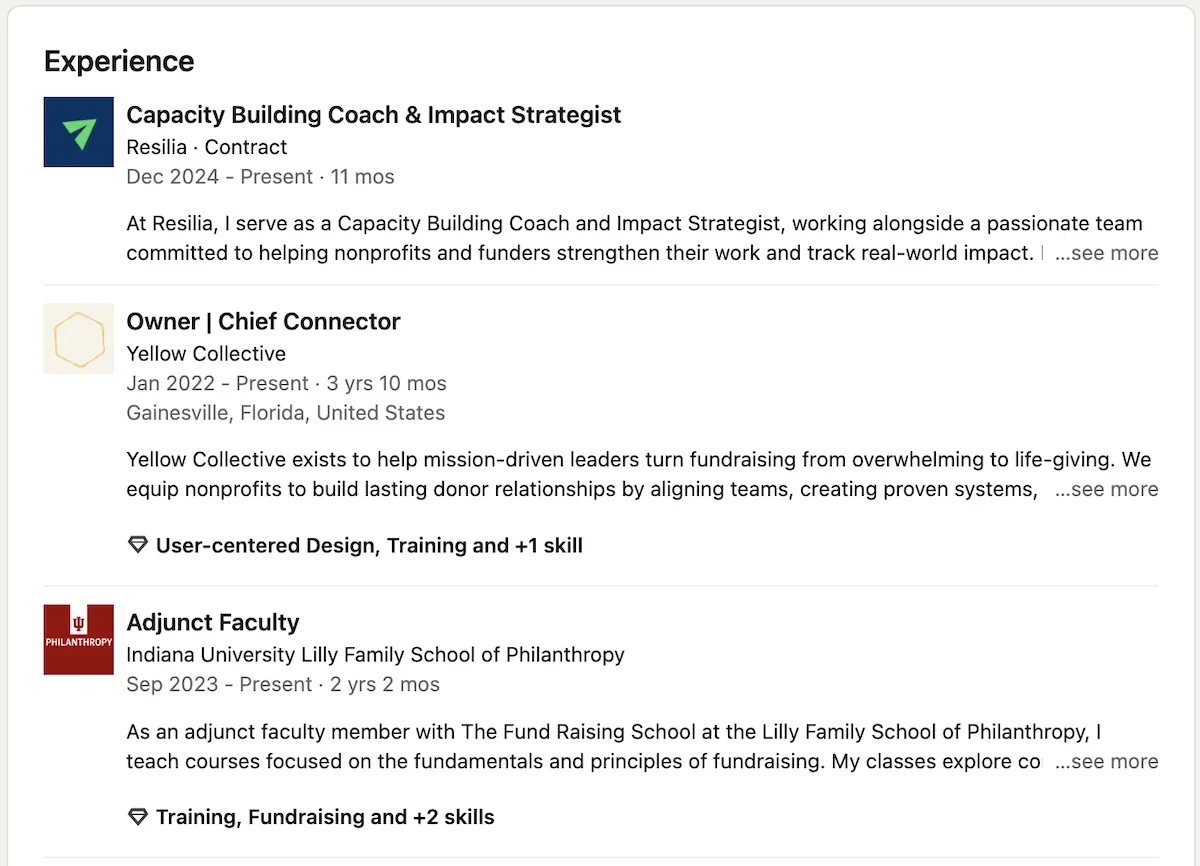This screenshot has height=866, width=1200.
Task: Open the Adjunct Faculty position title
Action: tap(213, 623)
